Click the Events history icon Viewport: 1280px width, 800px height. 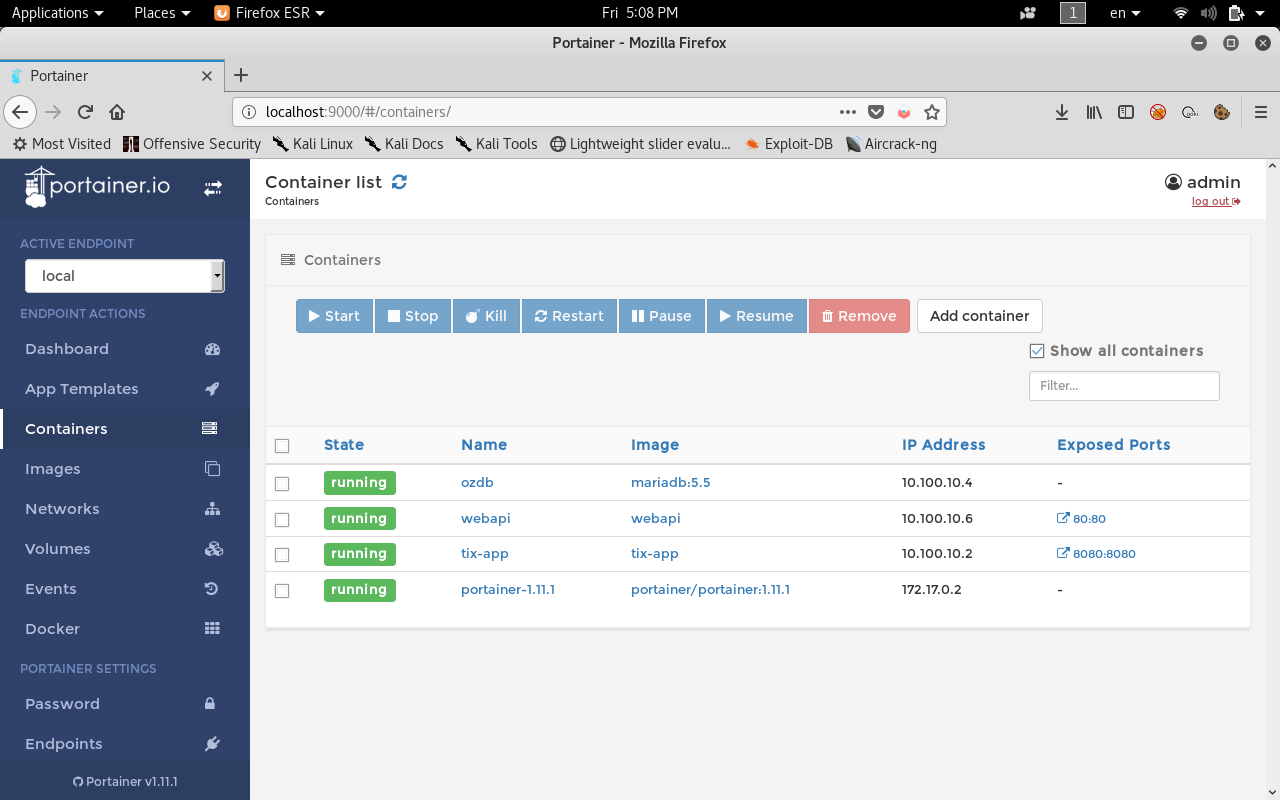pyautogui.click(x=211, y=589)
